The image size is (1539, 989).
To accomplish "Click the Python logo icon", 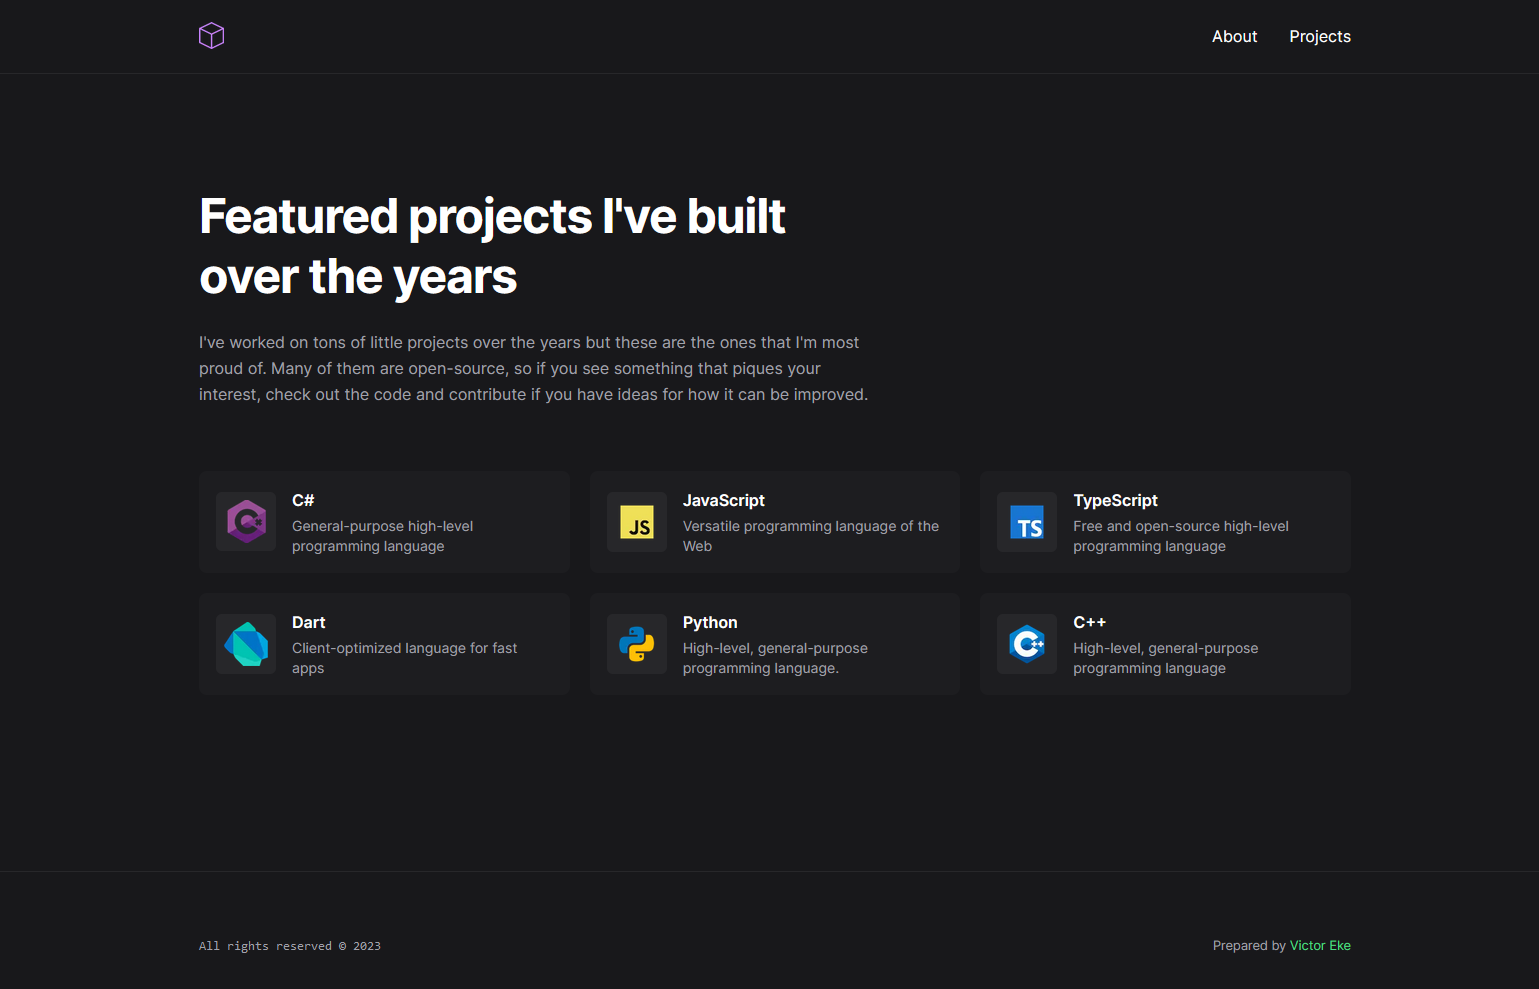I will tap(637, 644).
